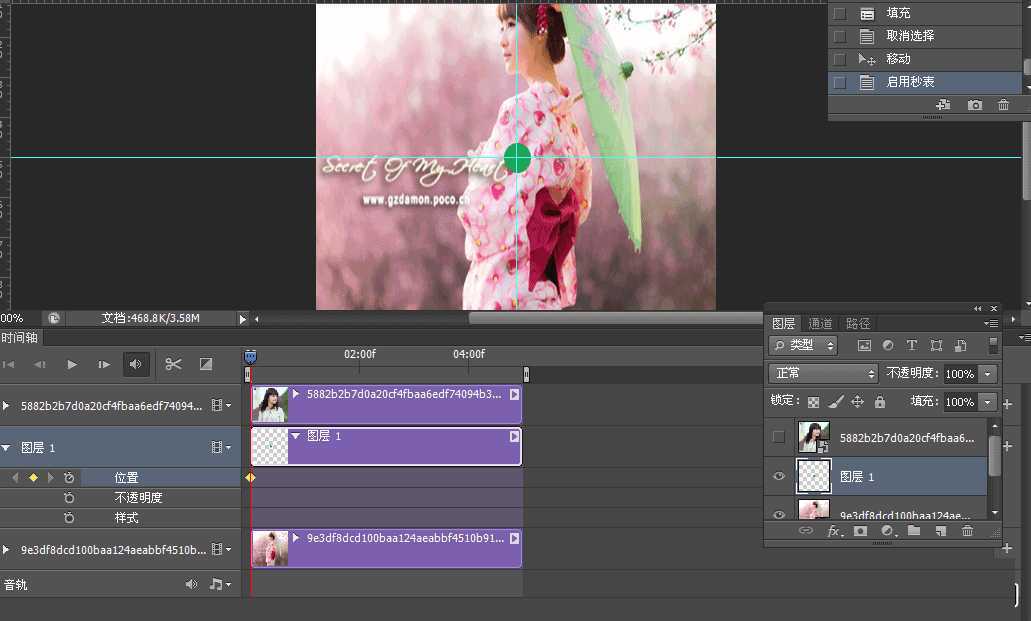The image size is (1031, 621).
Task: Click the 不透明度 100% value field
Action: tap(960, 374)
